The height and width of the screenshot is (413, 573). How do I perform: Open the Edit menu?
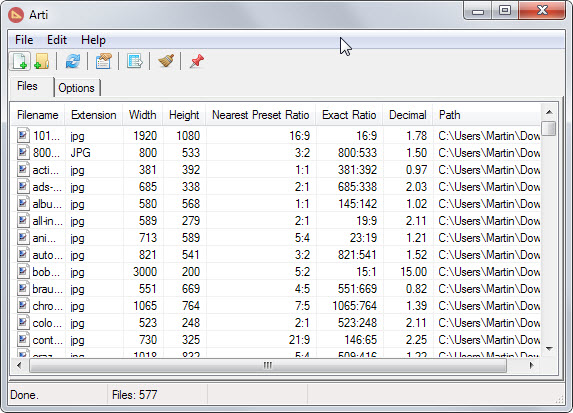[57, 40]
